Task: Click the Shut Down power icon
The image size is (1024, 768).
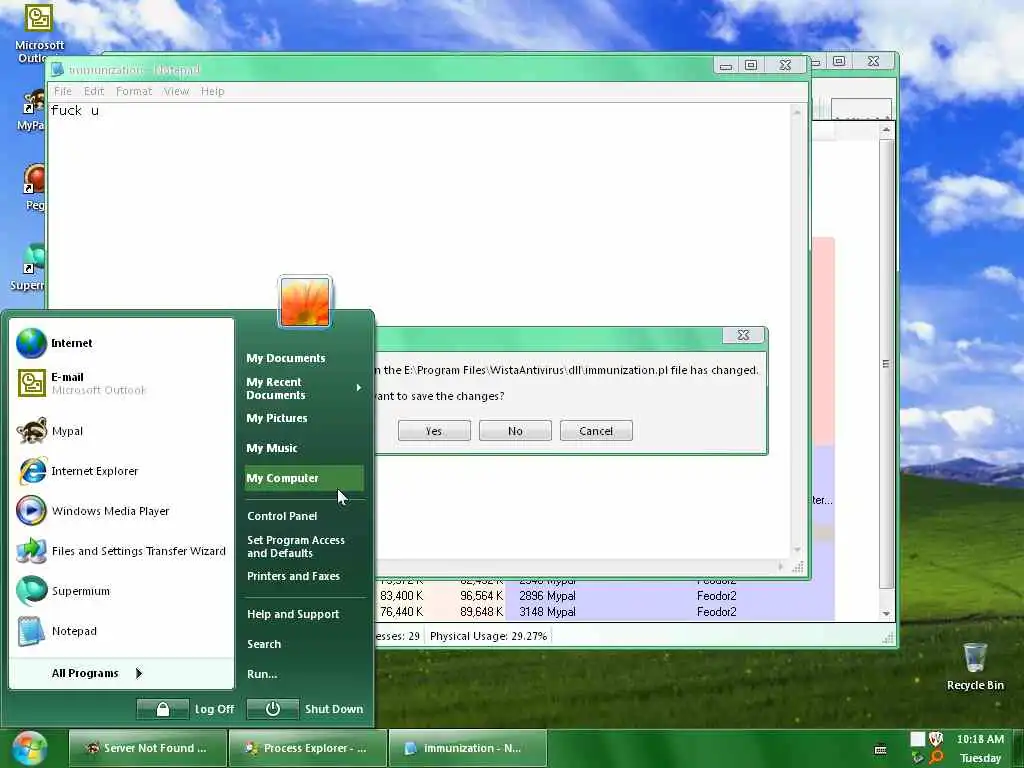Action: 273,709
